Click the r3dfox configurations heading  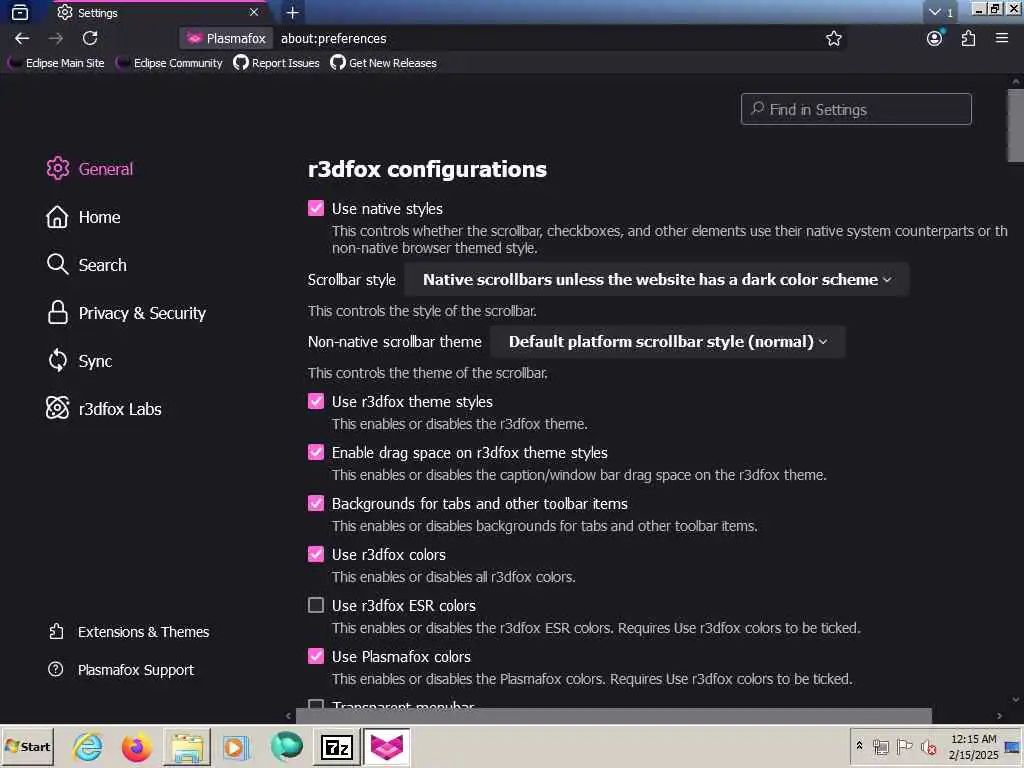[427, 169]
